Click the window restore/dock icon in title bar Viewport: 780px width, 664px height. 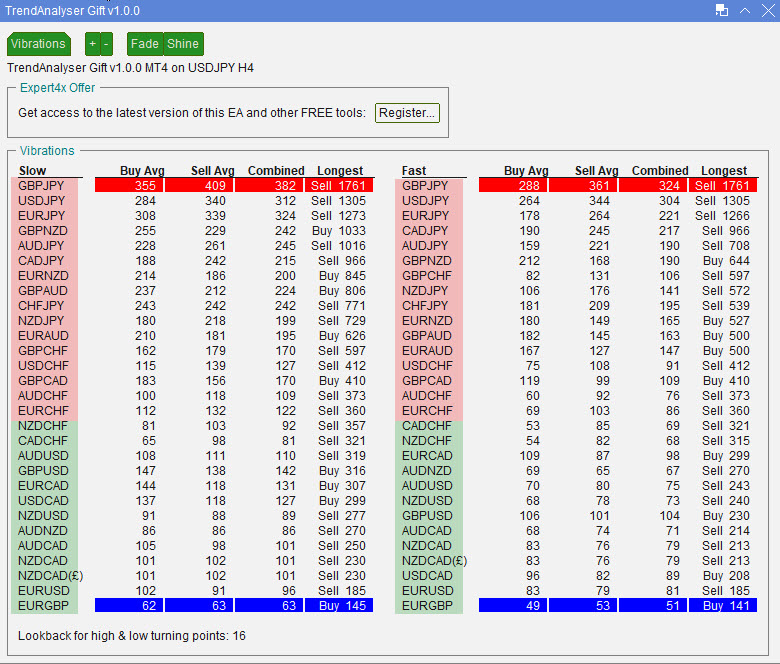(721, 10)
